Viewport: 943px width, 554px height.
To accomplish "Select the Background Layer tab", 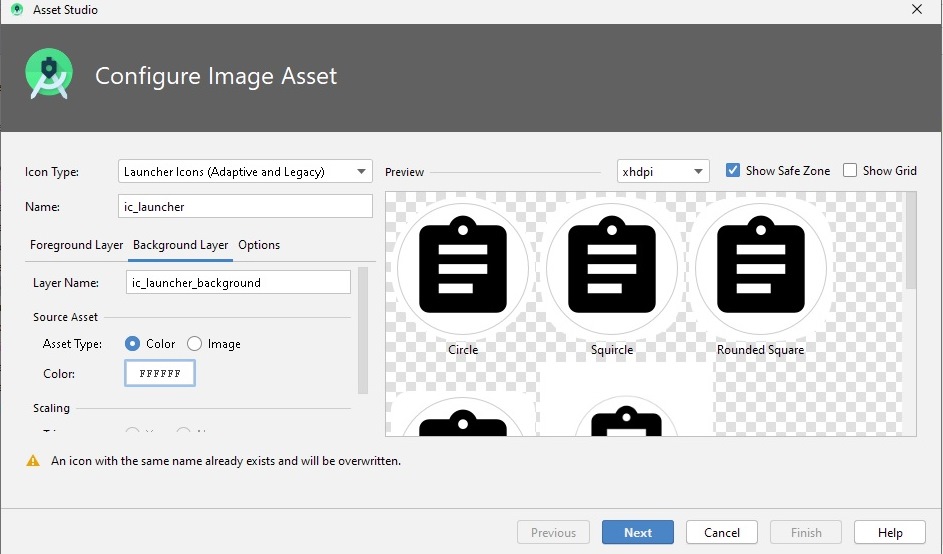I will [x=181, y=245].
